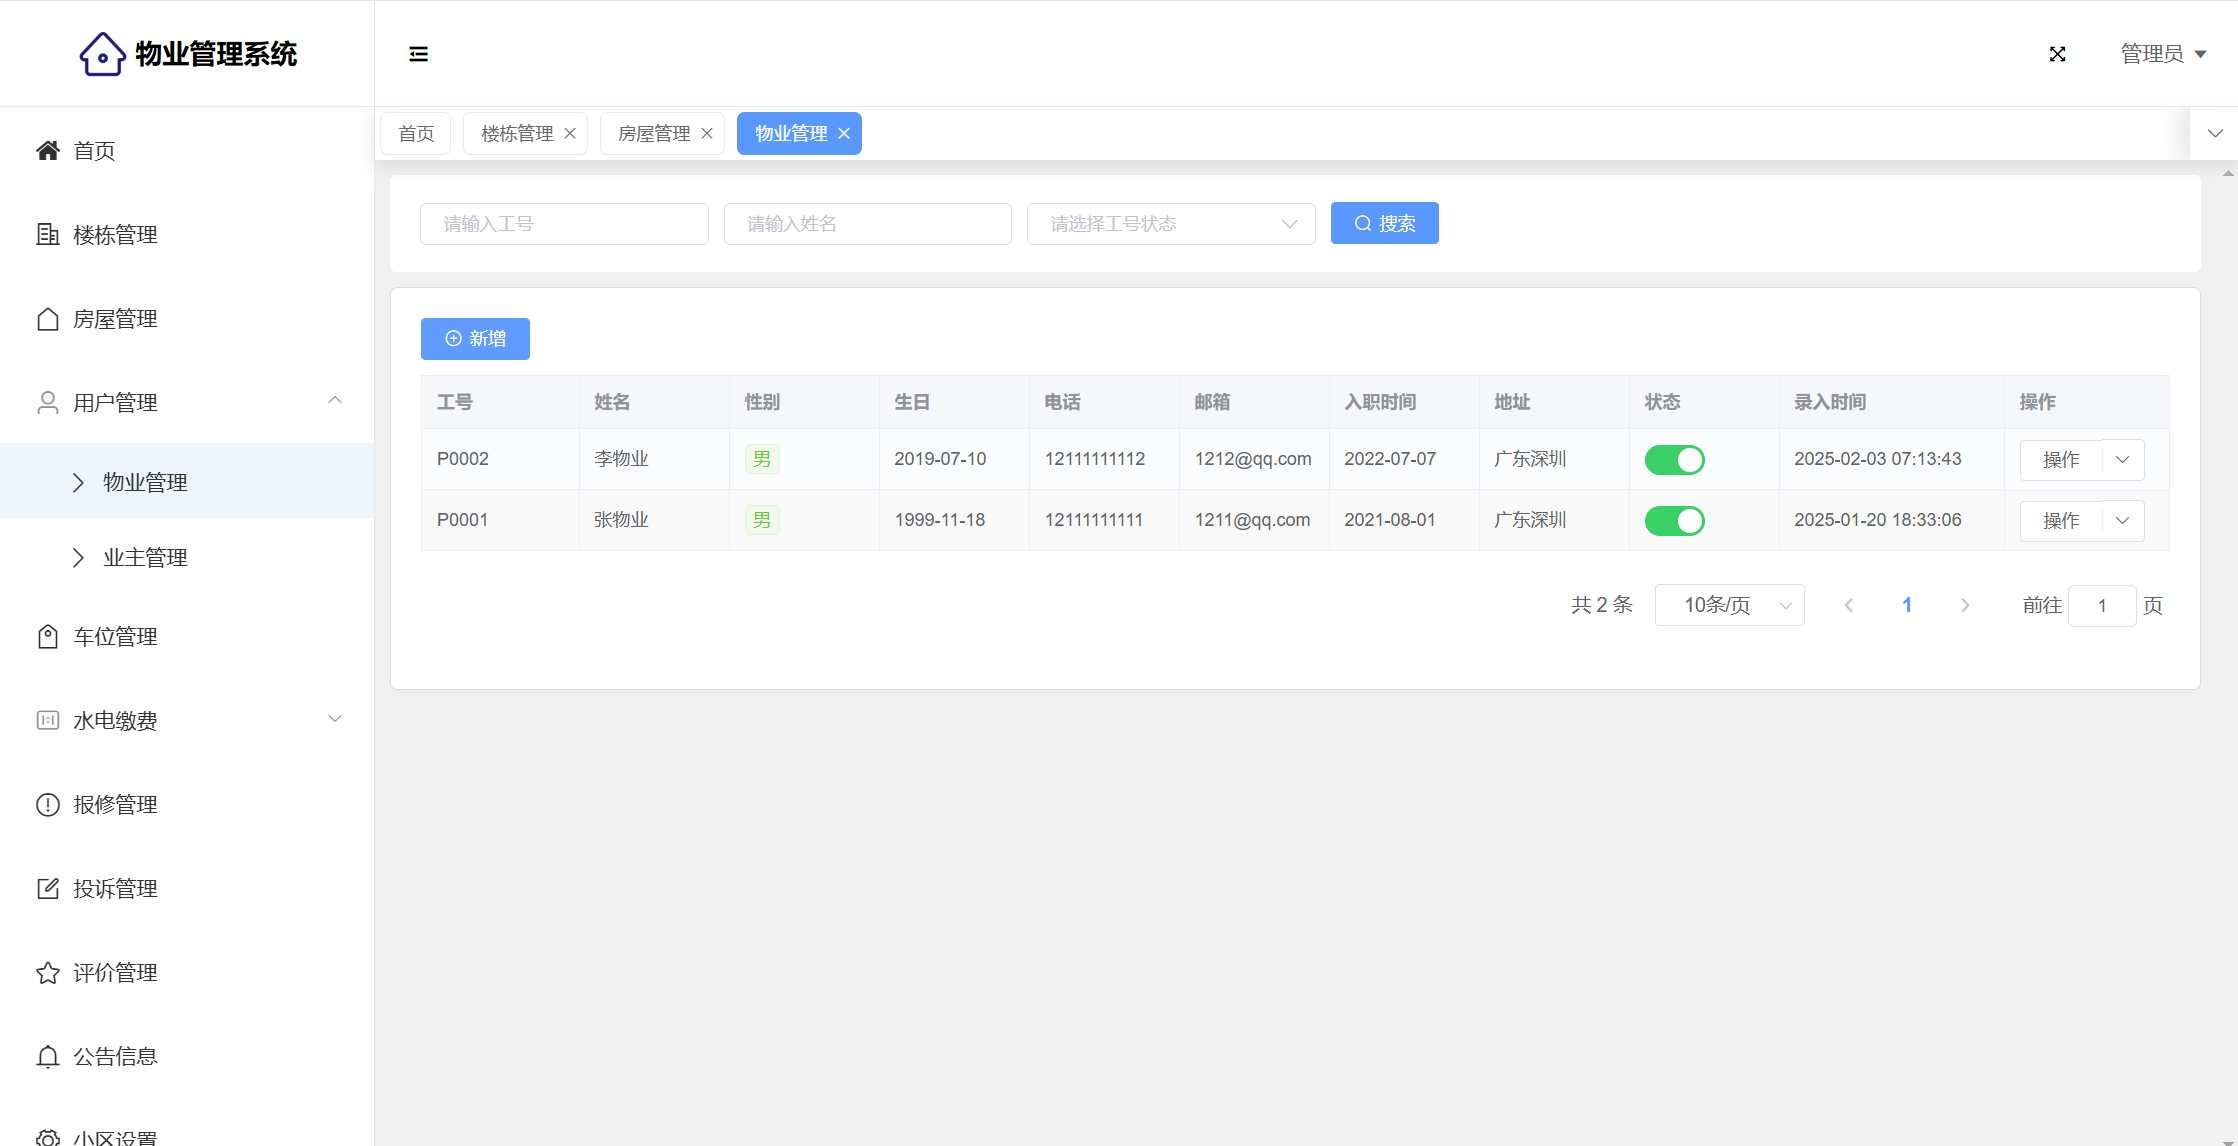Toggle status switch for 张物业

tap(1674, 521)
